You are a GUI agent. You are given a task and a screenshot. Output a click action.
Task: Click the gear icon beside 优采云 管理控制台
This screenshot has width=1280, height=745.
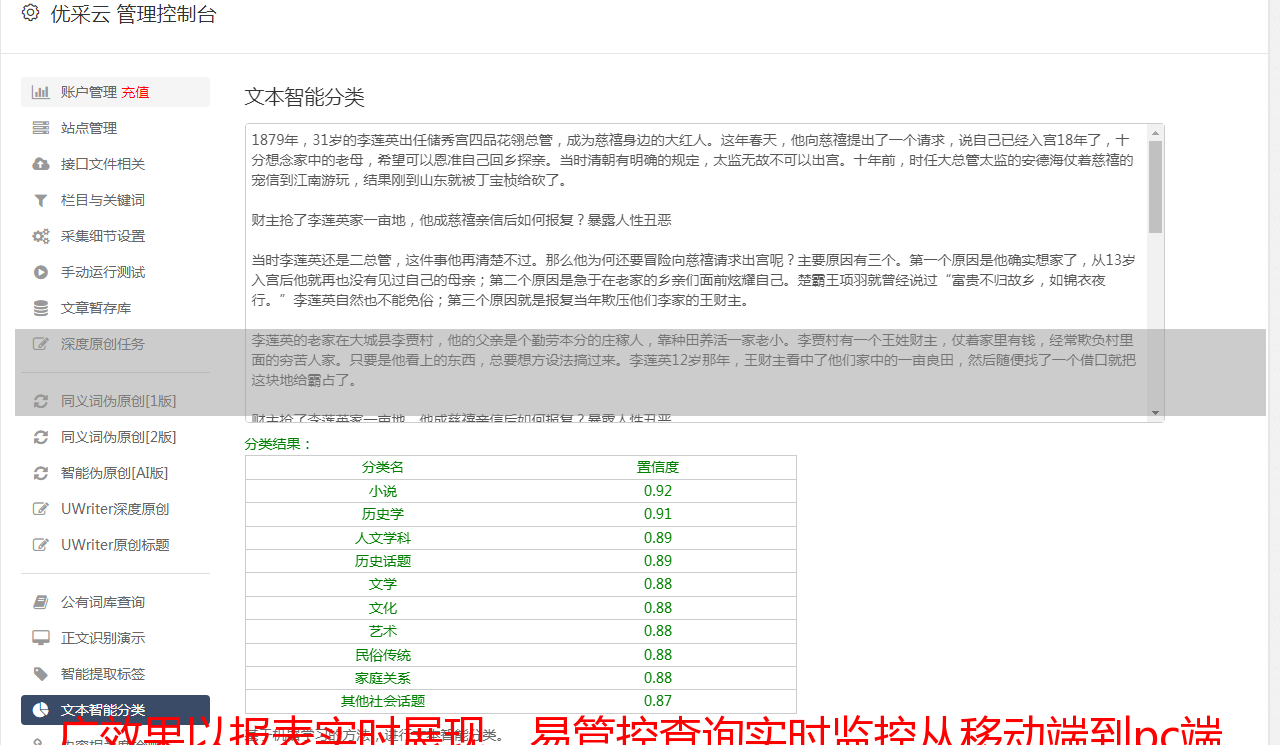tap(30, 13)
